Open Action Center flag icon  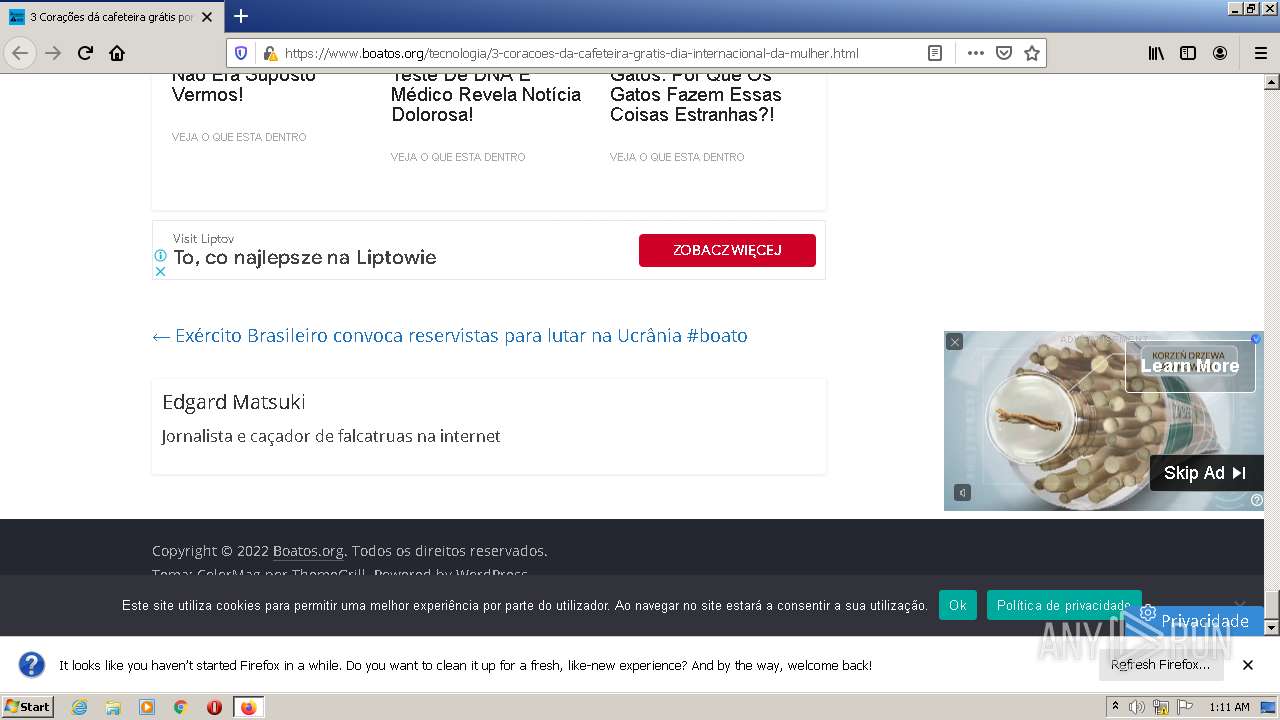pyautogui.click(x=1184, y=707)
